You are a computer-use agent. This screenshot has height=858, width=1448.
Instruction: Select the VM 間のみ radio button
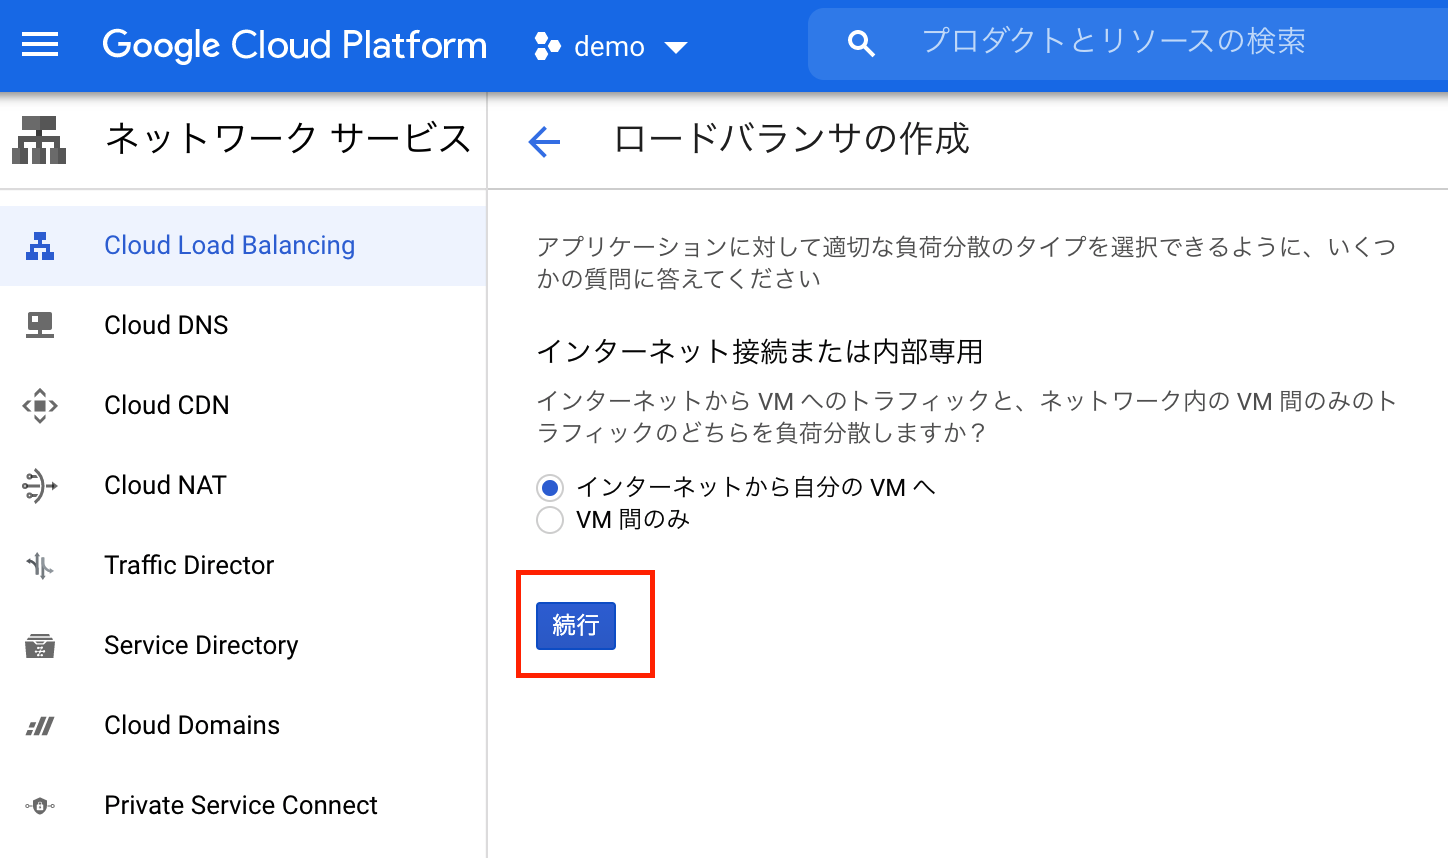coord(550,520)
